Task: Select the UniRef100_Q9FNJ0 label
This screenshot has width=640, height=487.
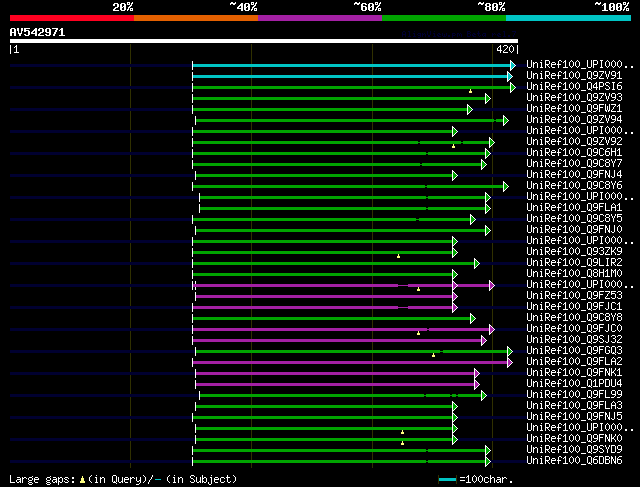Action: pos(574,229)
